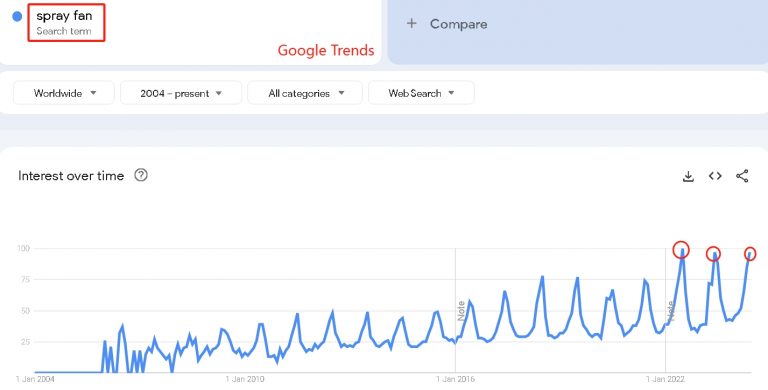Select the 2022 Note marker on chart
This screenshot has width=768, height=390.
[671, 311]
